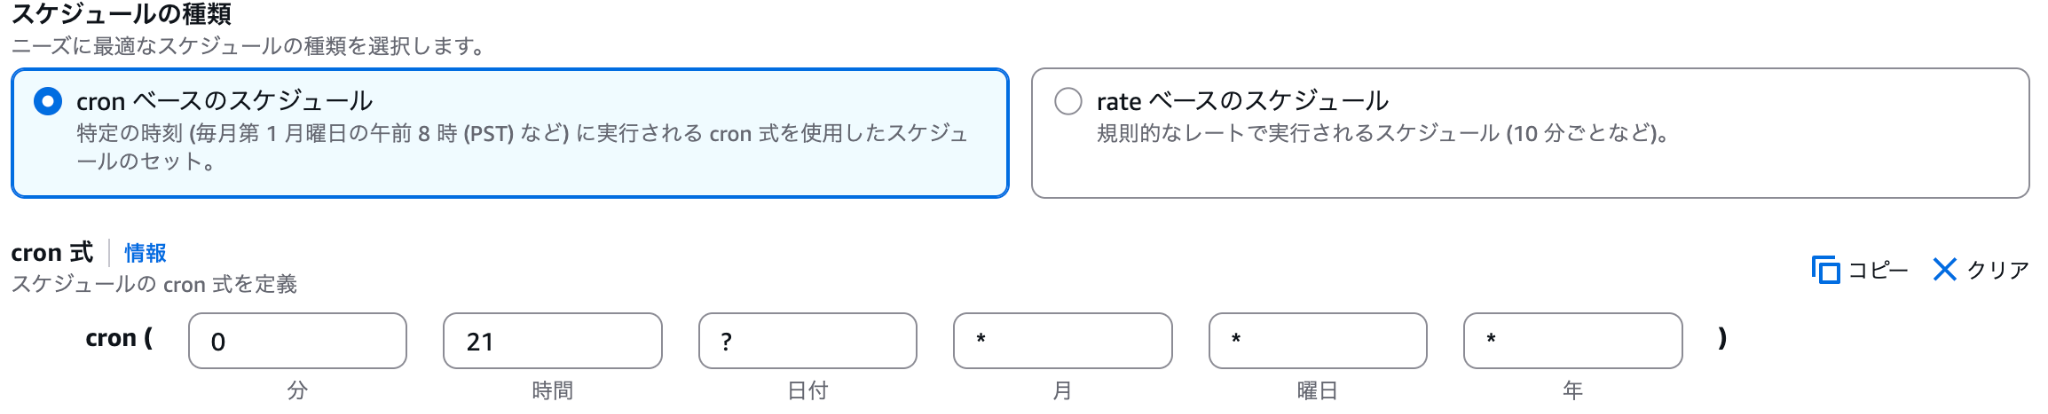Image resolution: width=2048 pixels, height=414 pixels.
Task: Click the クリア X icon
Action: (1944, 270)
